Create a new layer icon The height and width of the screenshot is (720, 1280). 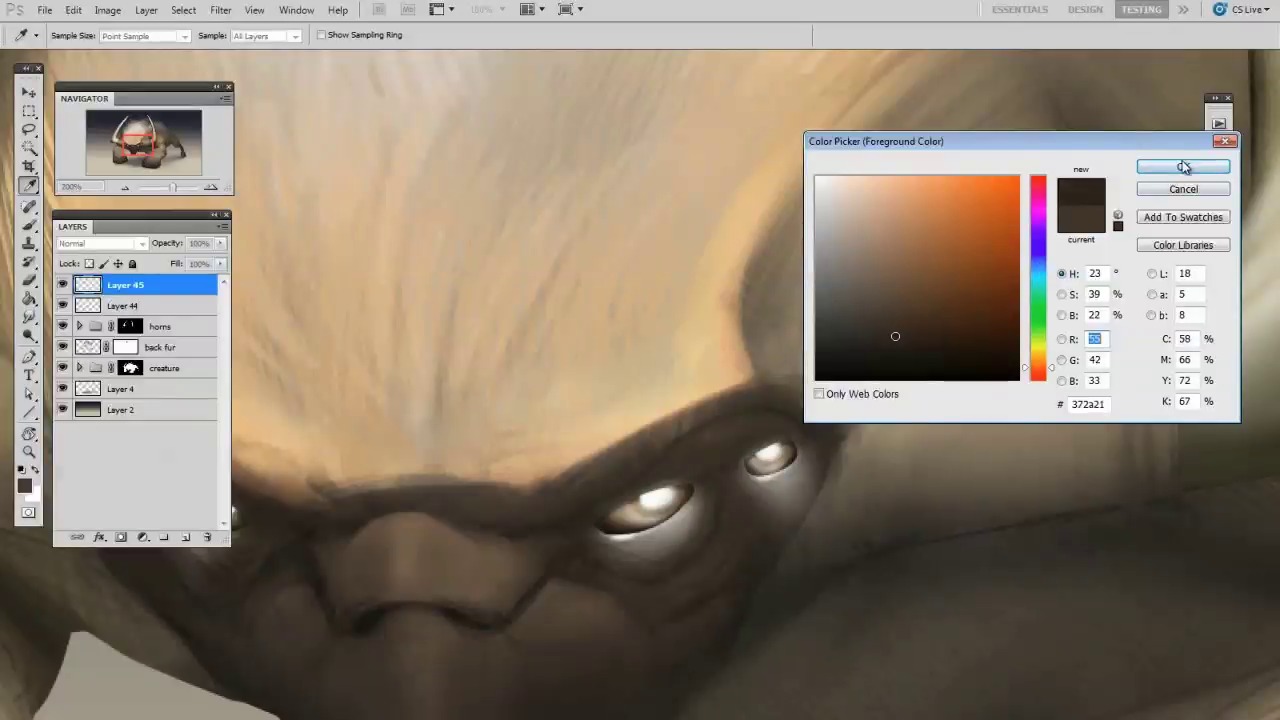click(x=185, y=537)
